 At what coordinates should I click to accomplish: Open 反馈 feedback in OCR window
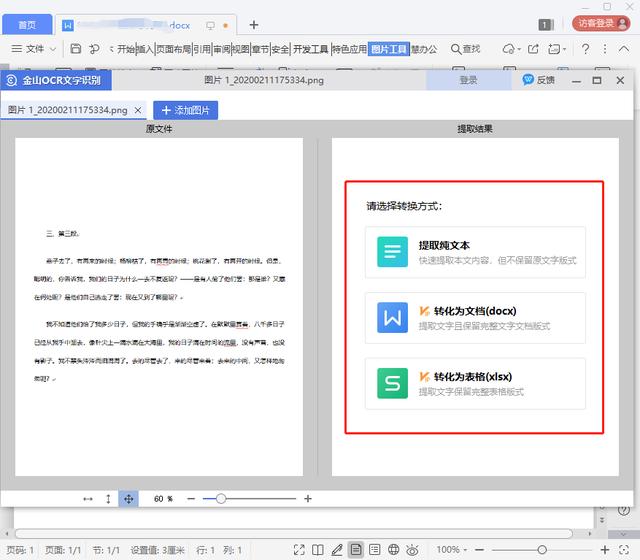[x=539, y=80]
